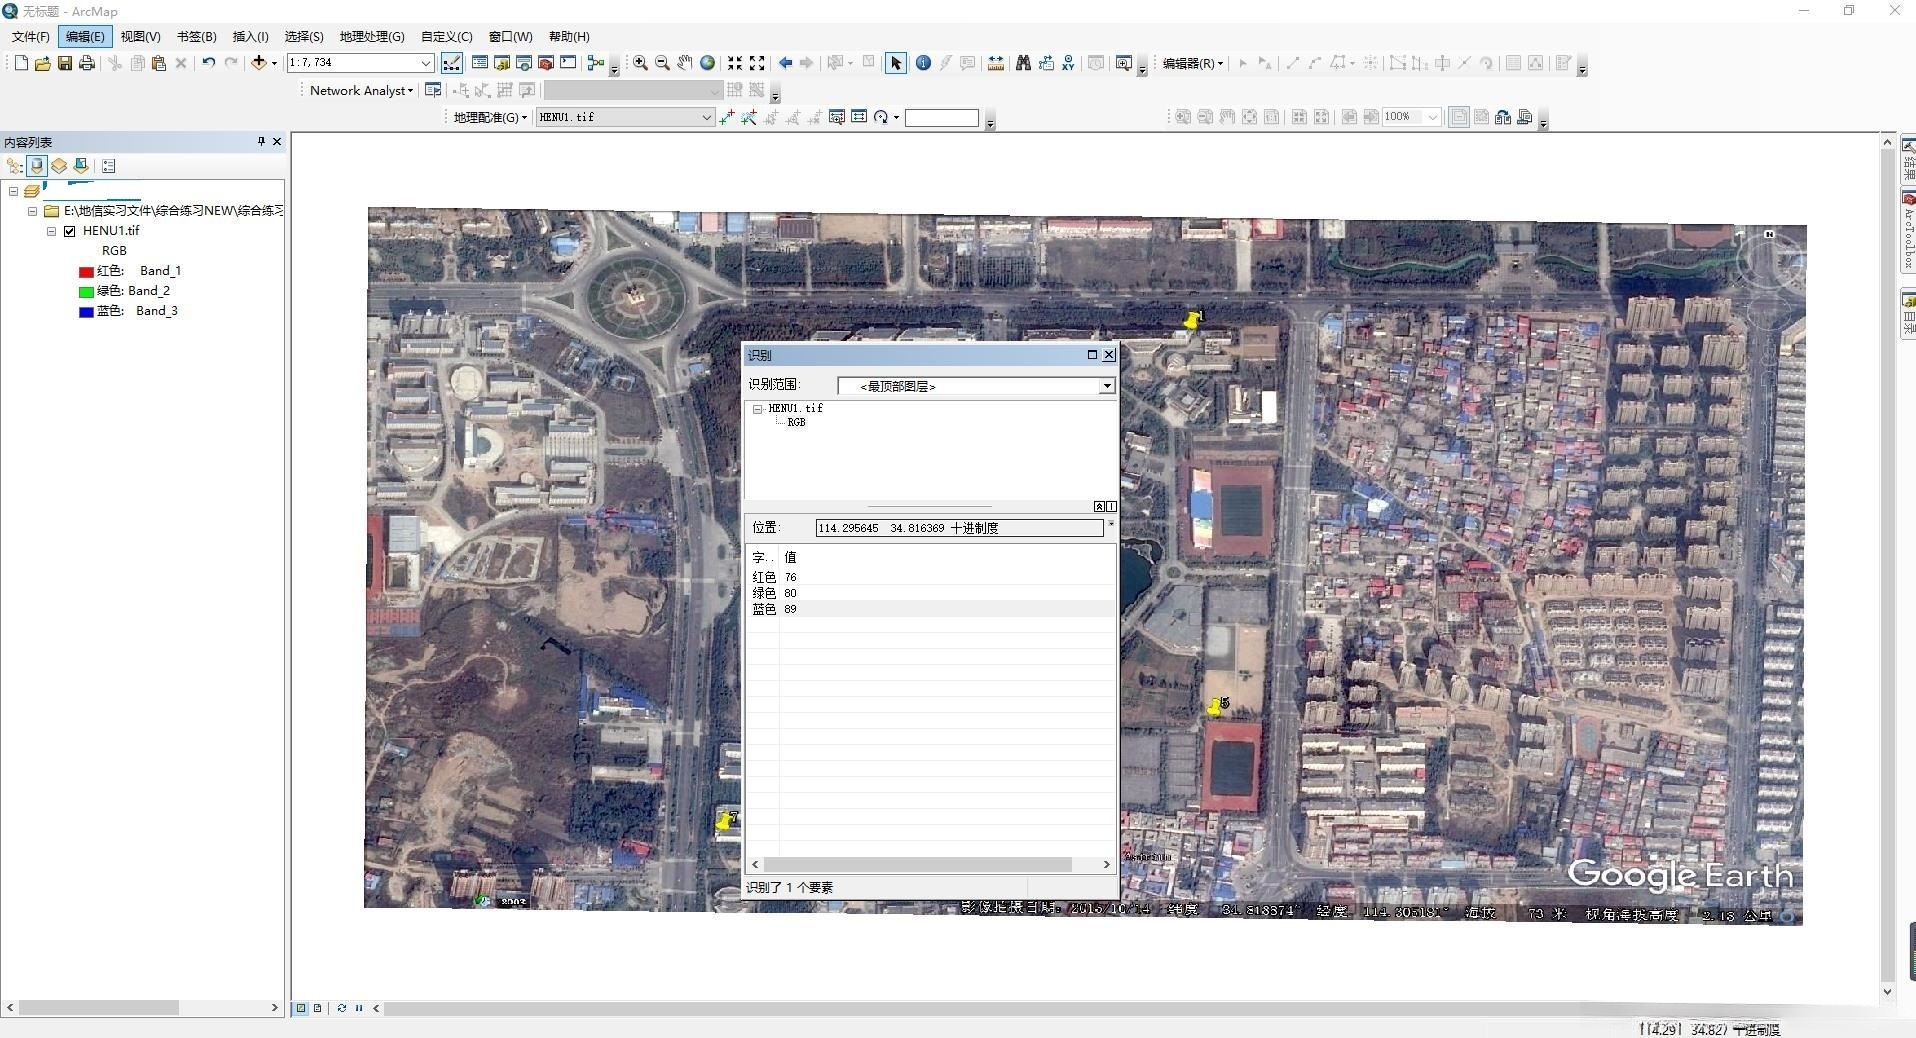This screenshot has width=1916, height=1038.
Task: Collapse the HENU1.tif layer tree node
Action: pyautogui.click(x=51, y=231)
